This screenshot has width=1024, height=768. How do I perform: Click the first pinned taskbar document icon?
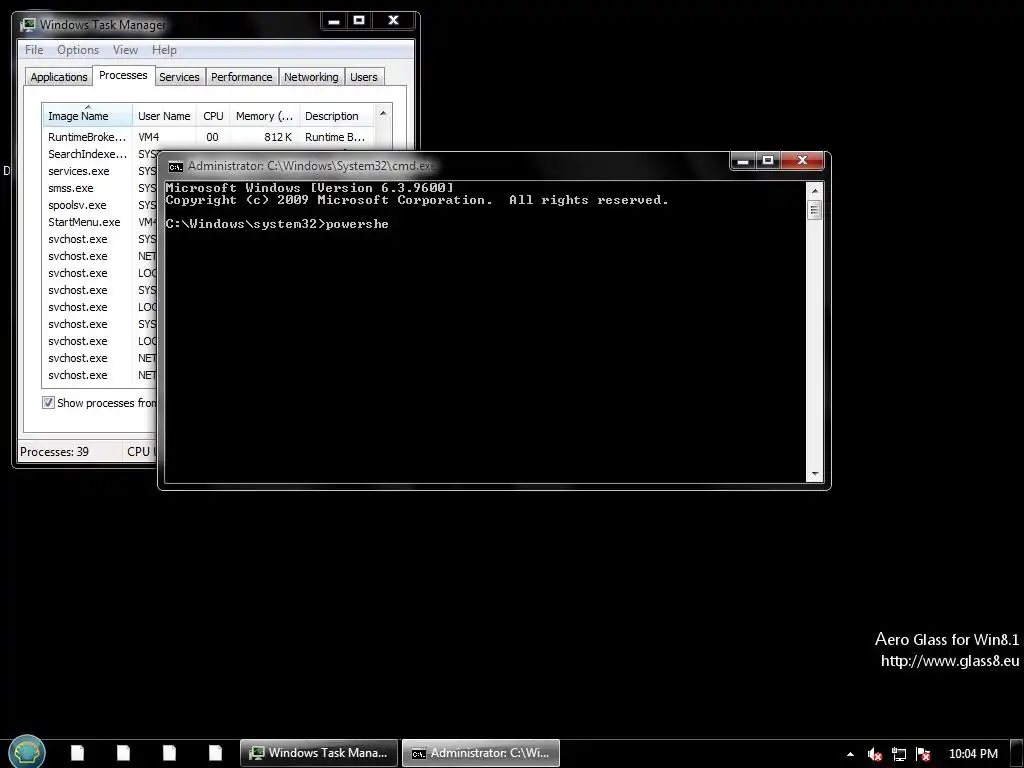click(77, 753)
